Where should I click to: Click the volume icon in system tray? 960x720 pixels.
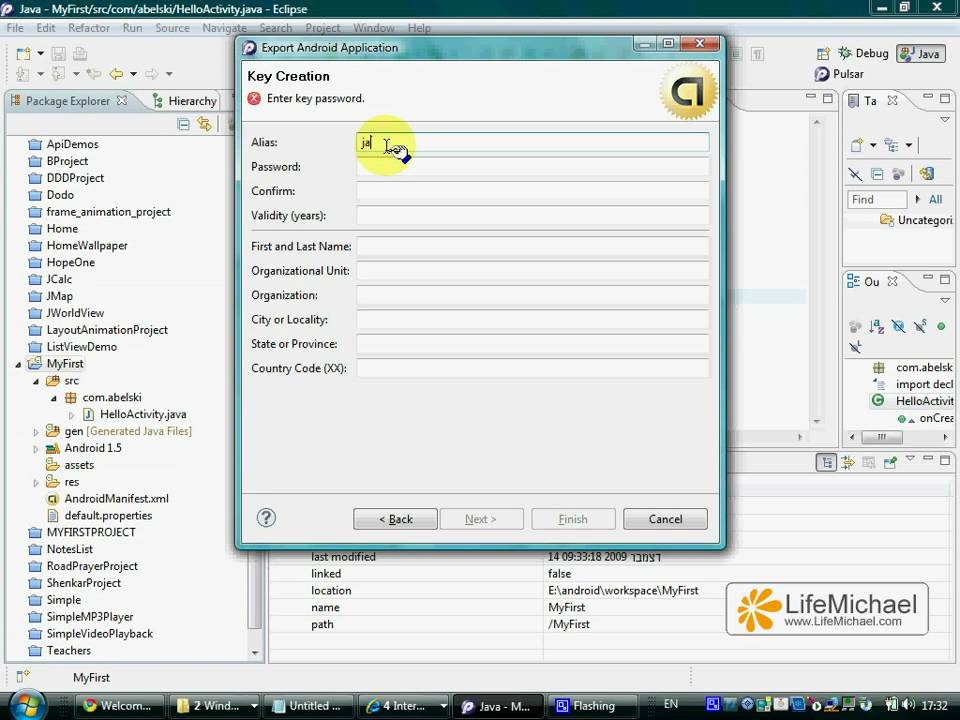pyautogui.click(x=908, y=705)
